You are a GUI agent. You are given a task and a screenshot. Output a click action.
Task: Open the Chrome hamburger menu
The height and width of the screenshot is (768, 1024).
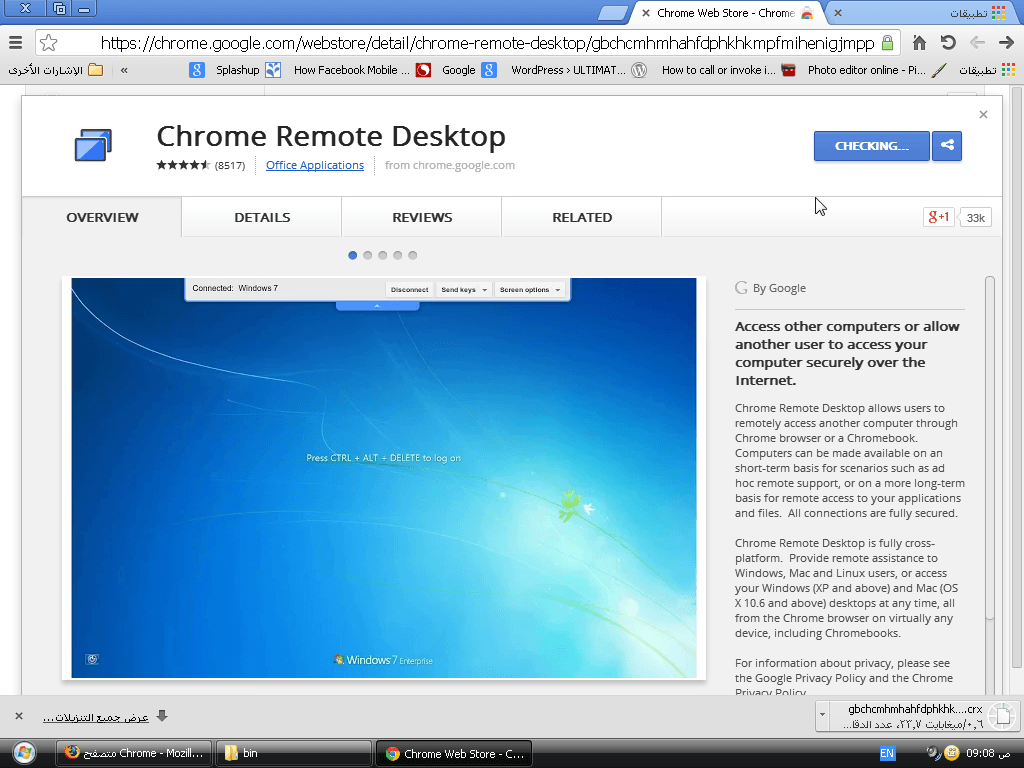coord(16,43)
